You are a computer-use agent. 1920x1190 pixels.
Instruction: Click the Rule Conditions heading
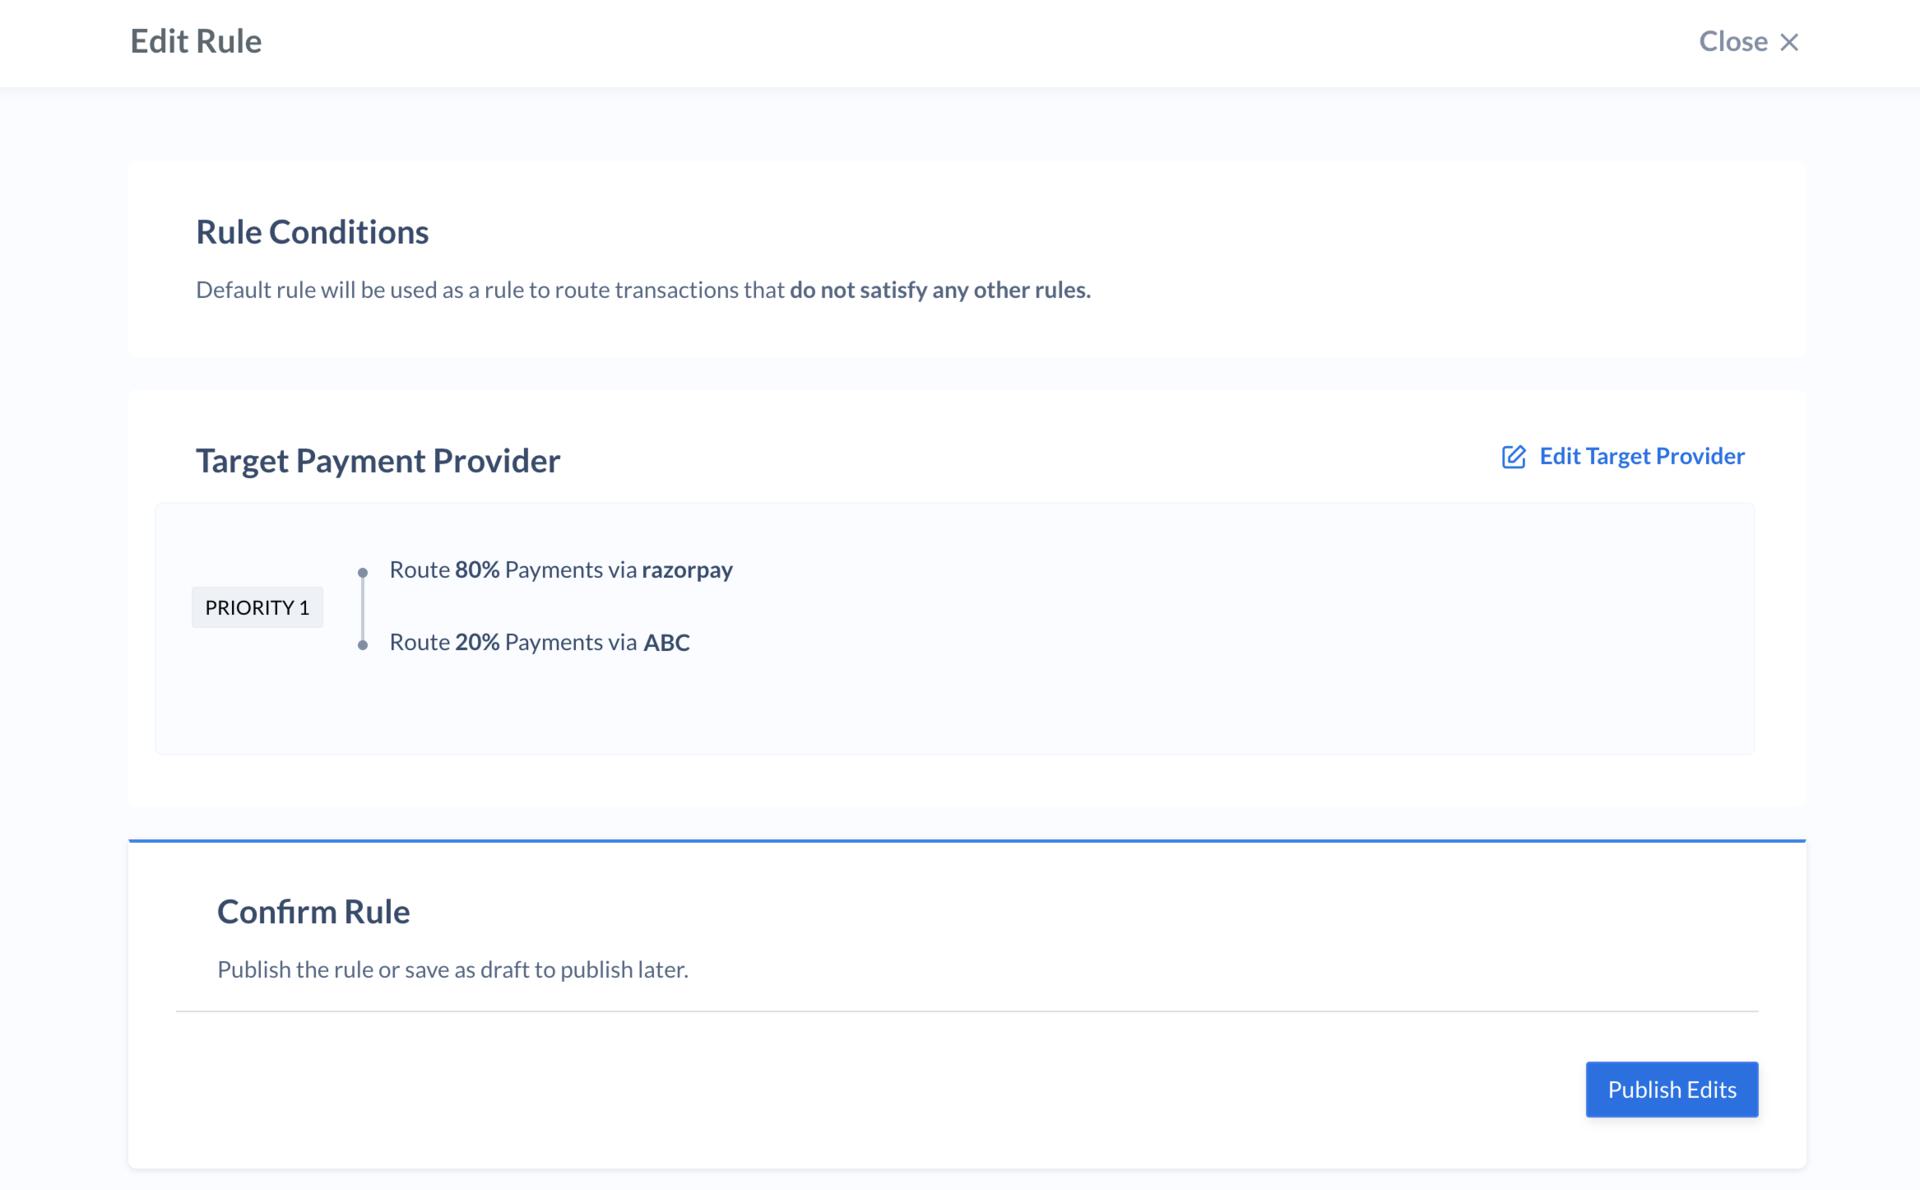point(312,232)
